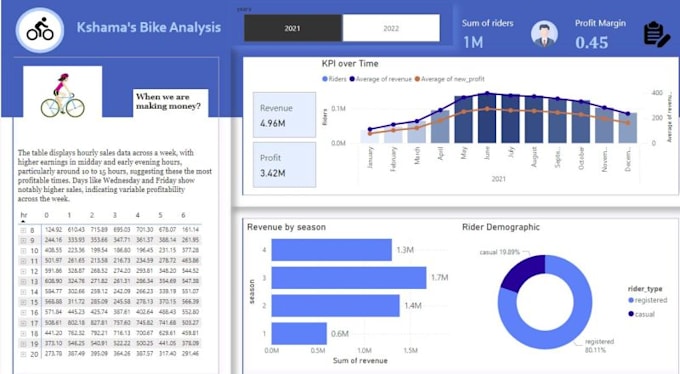Screen dimensions: 680x374
Task: Click the businessman avatar icon
Action: [x=544, y=34]
